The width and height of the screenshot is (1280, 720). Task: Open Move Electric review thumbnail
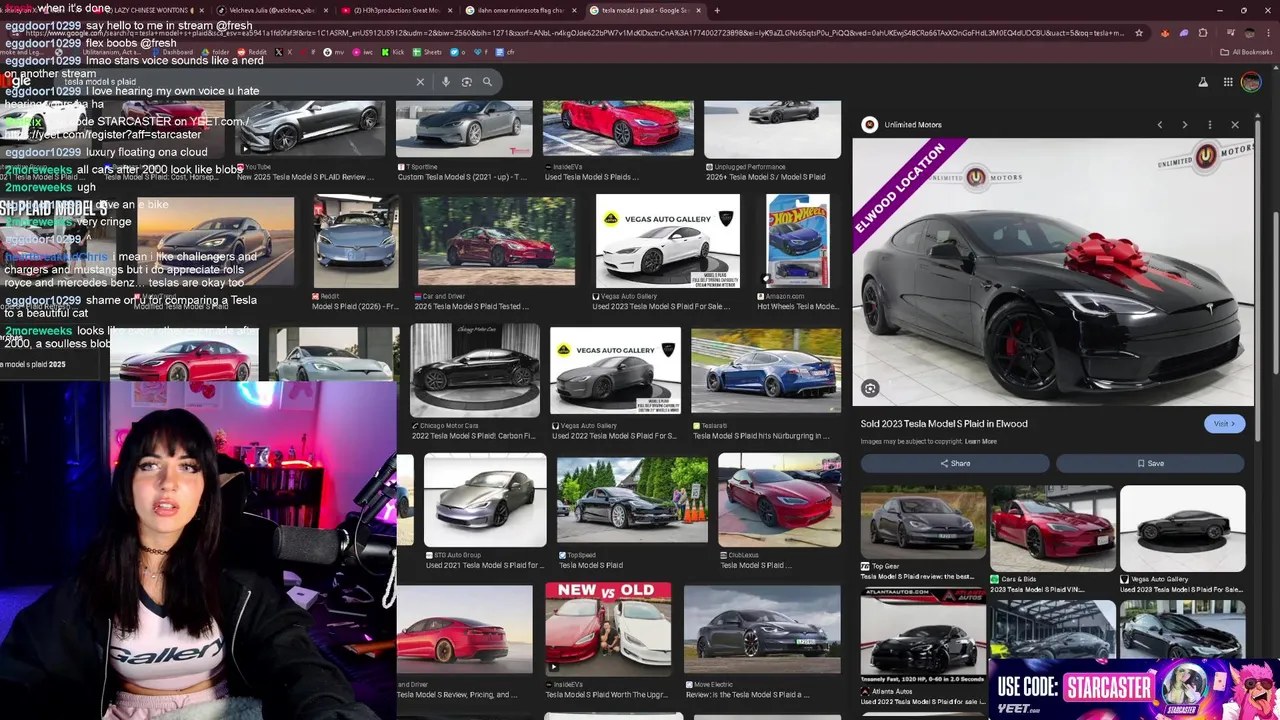coord(762,630)
